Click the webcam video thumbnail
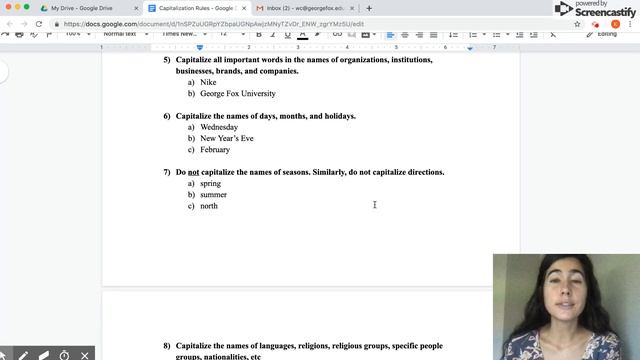 (566, 307)
